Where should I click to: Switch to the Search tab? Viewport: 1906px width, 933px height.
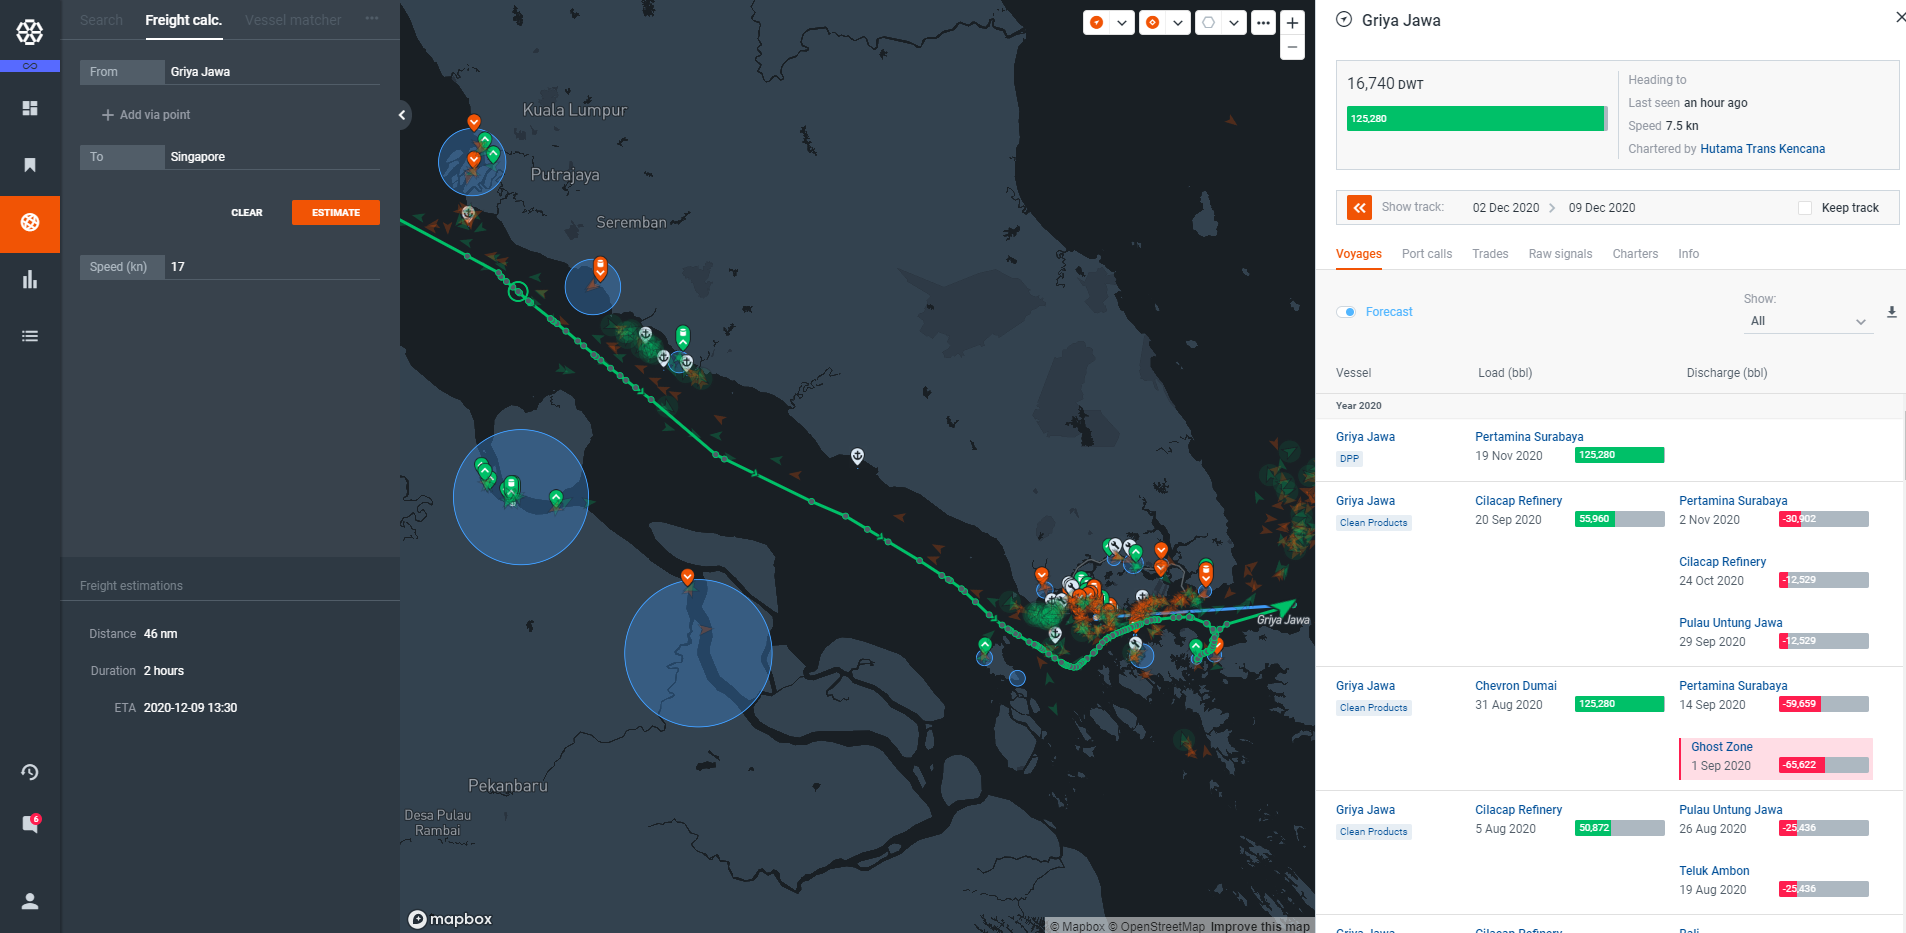[x=101, y=20]
